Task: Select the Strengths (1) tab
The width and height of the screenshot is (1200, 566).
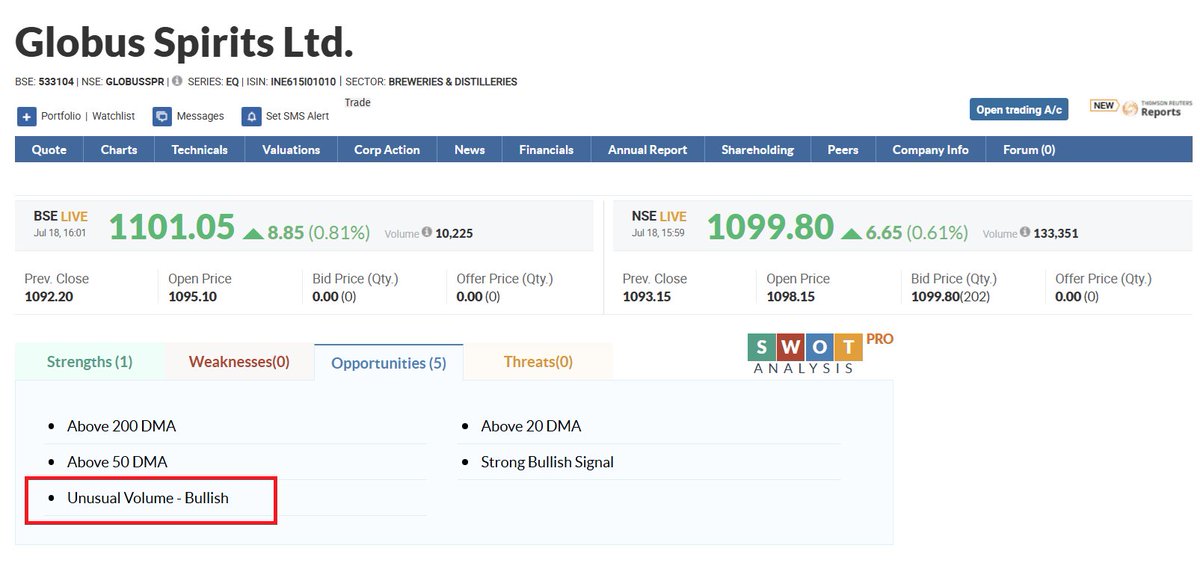Action: (89, 362)
